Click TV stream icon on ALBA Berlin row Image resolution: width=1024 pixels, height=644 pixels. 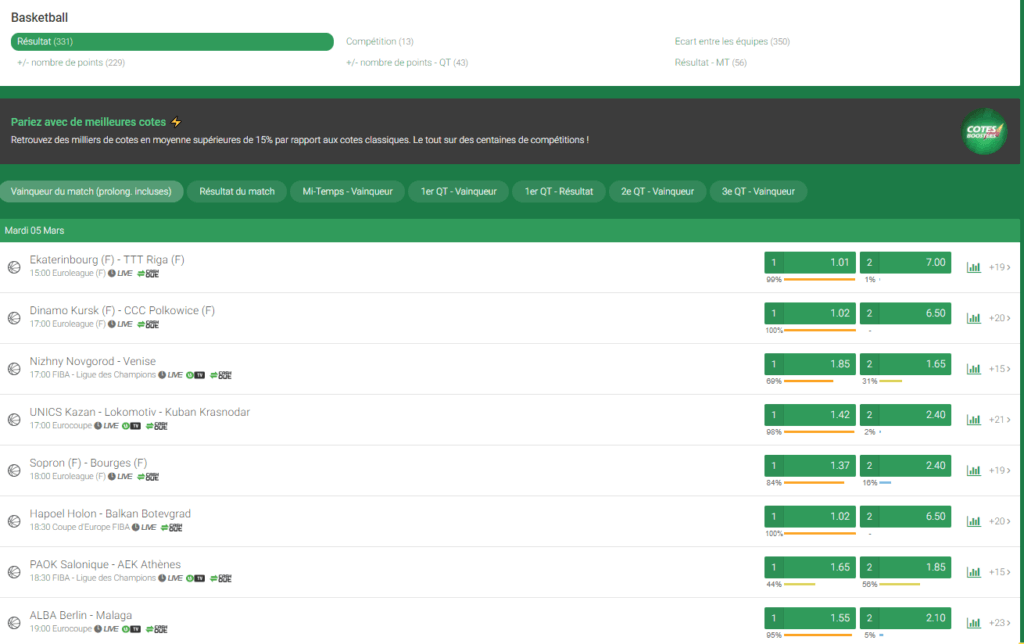click(x=131, y=629)
